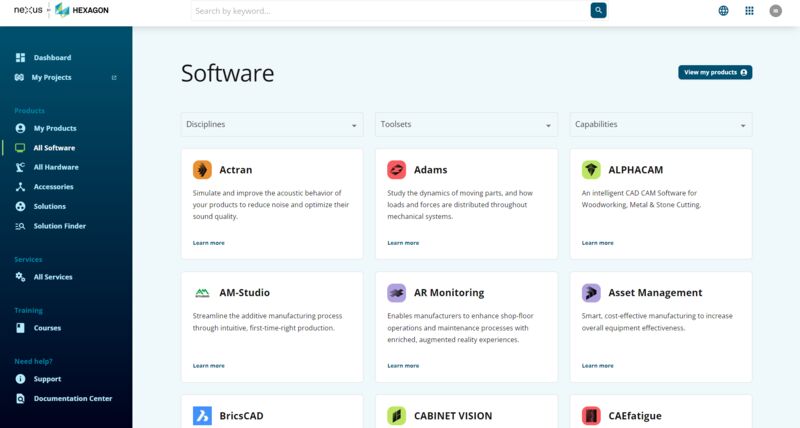Open Documentation Center link
800x428 pixels.
pos(72,398)
